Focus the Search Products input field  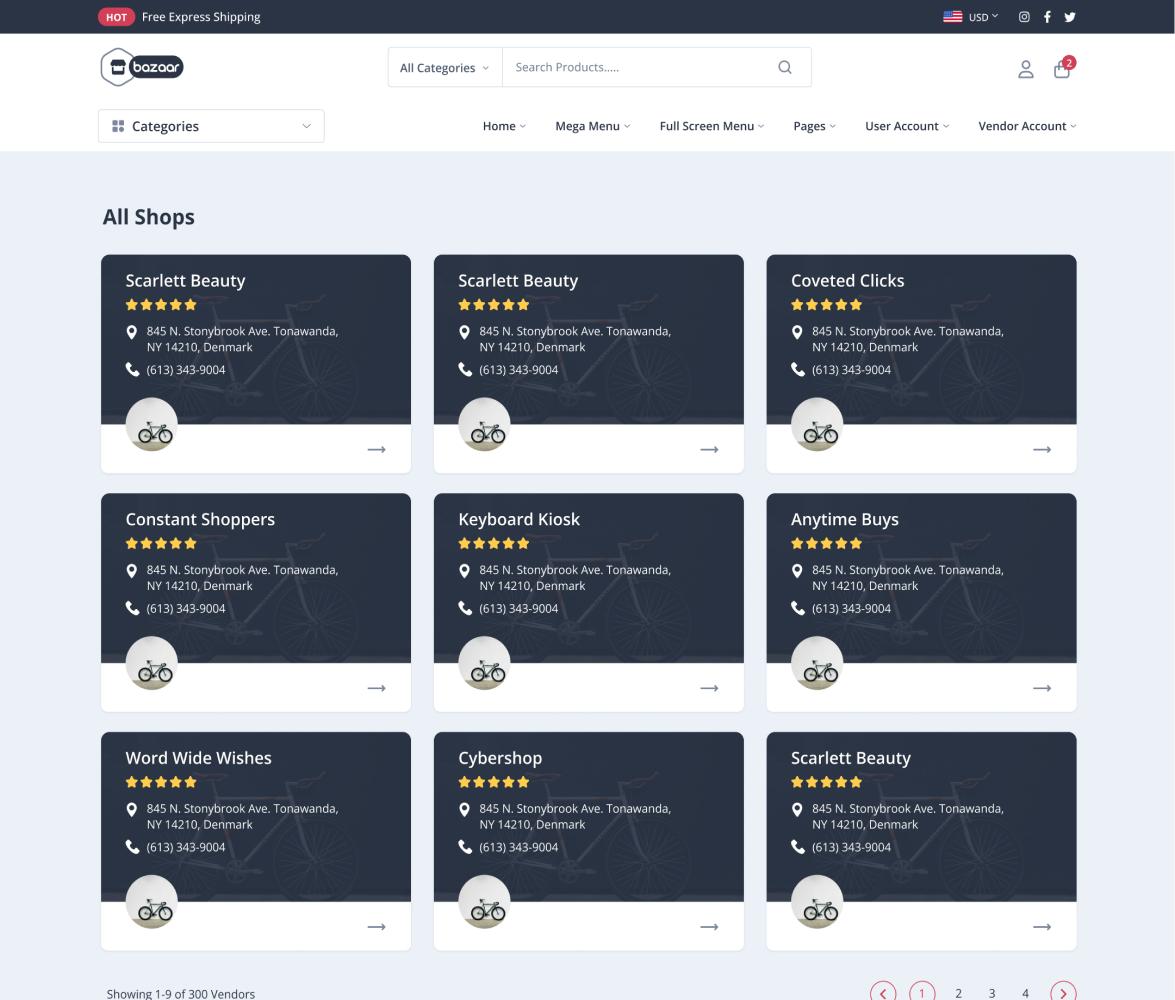[x=640, y=67]
